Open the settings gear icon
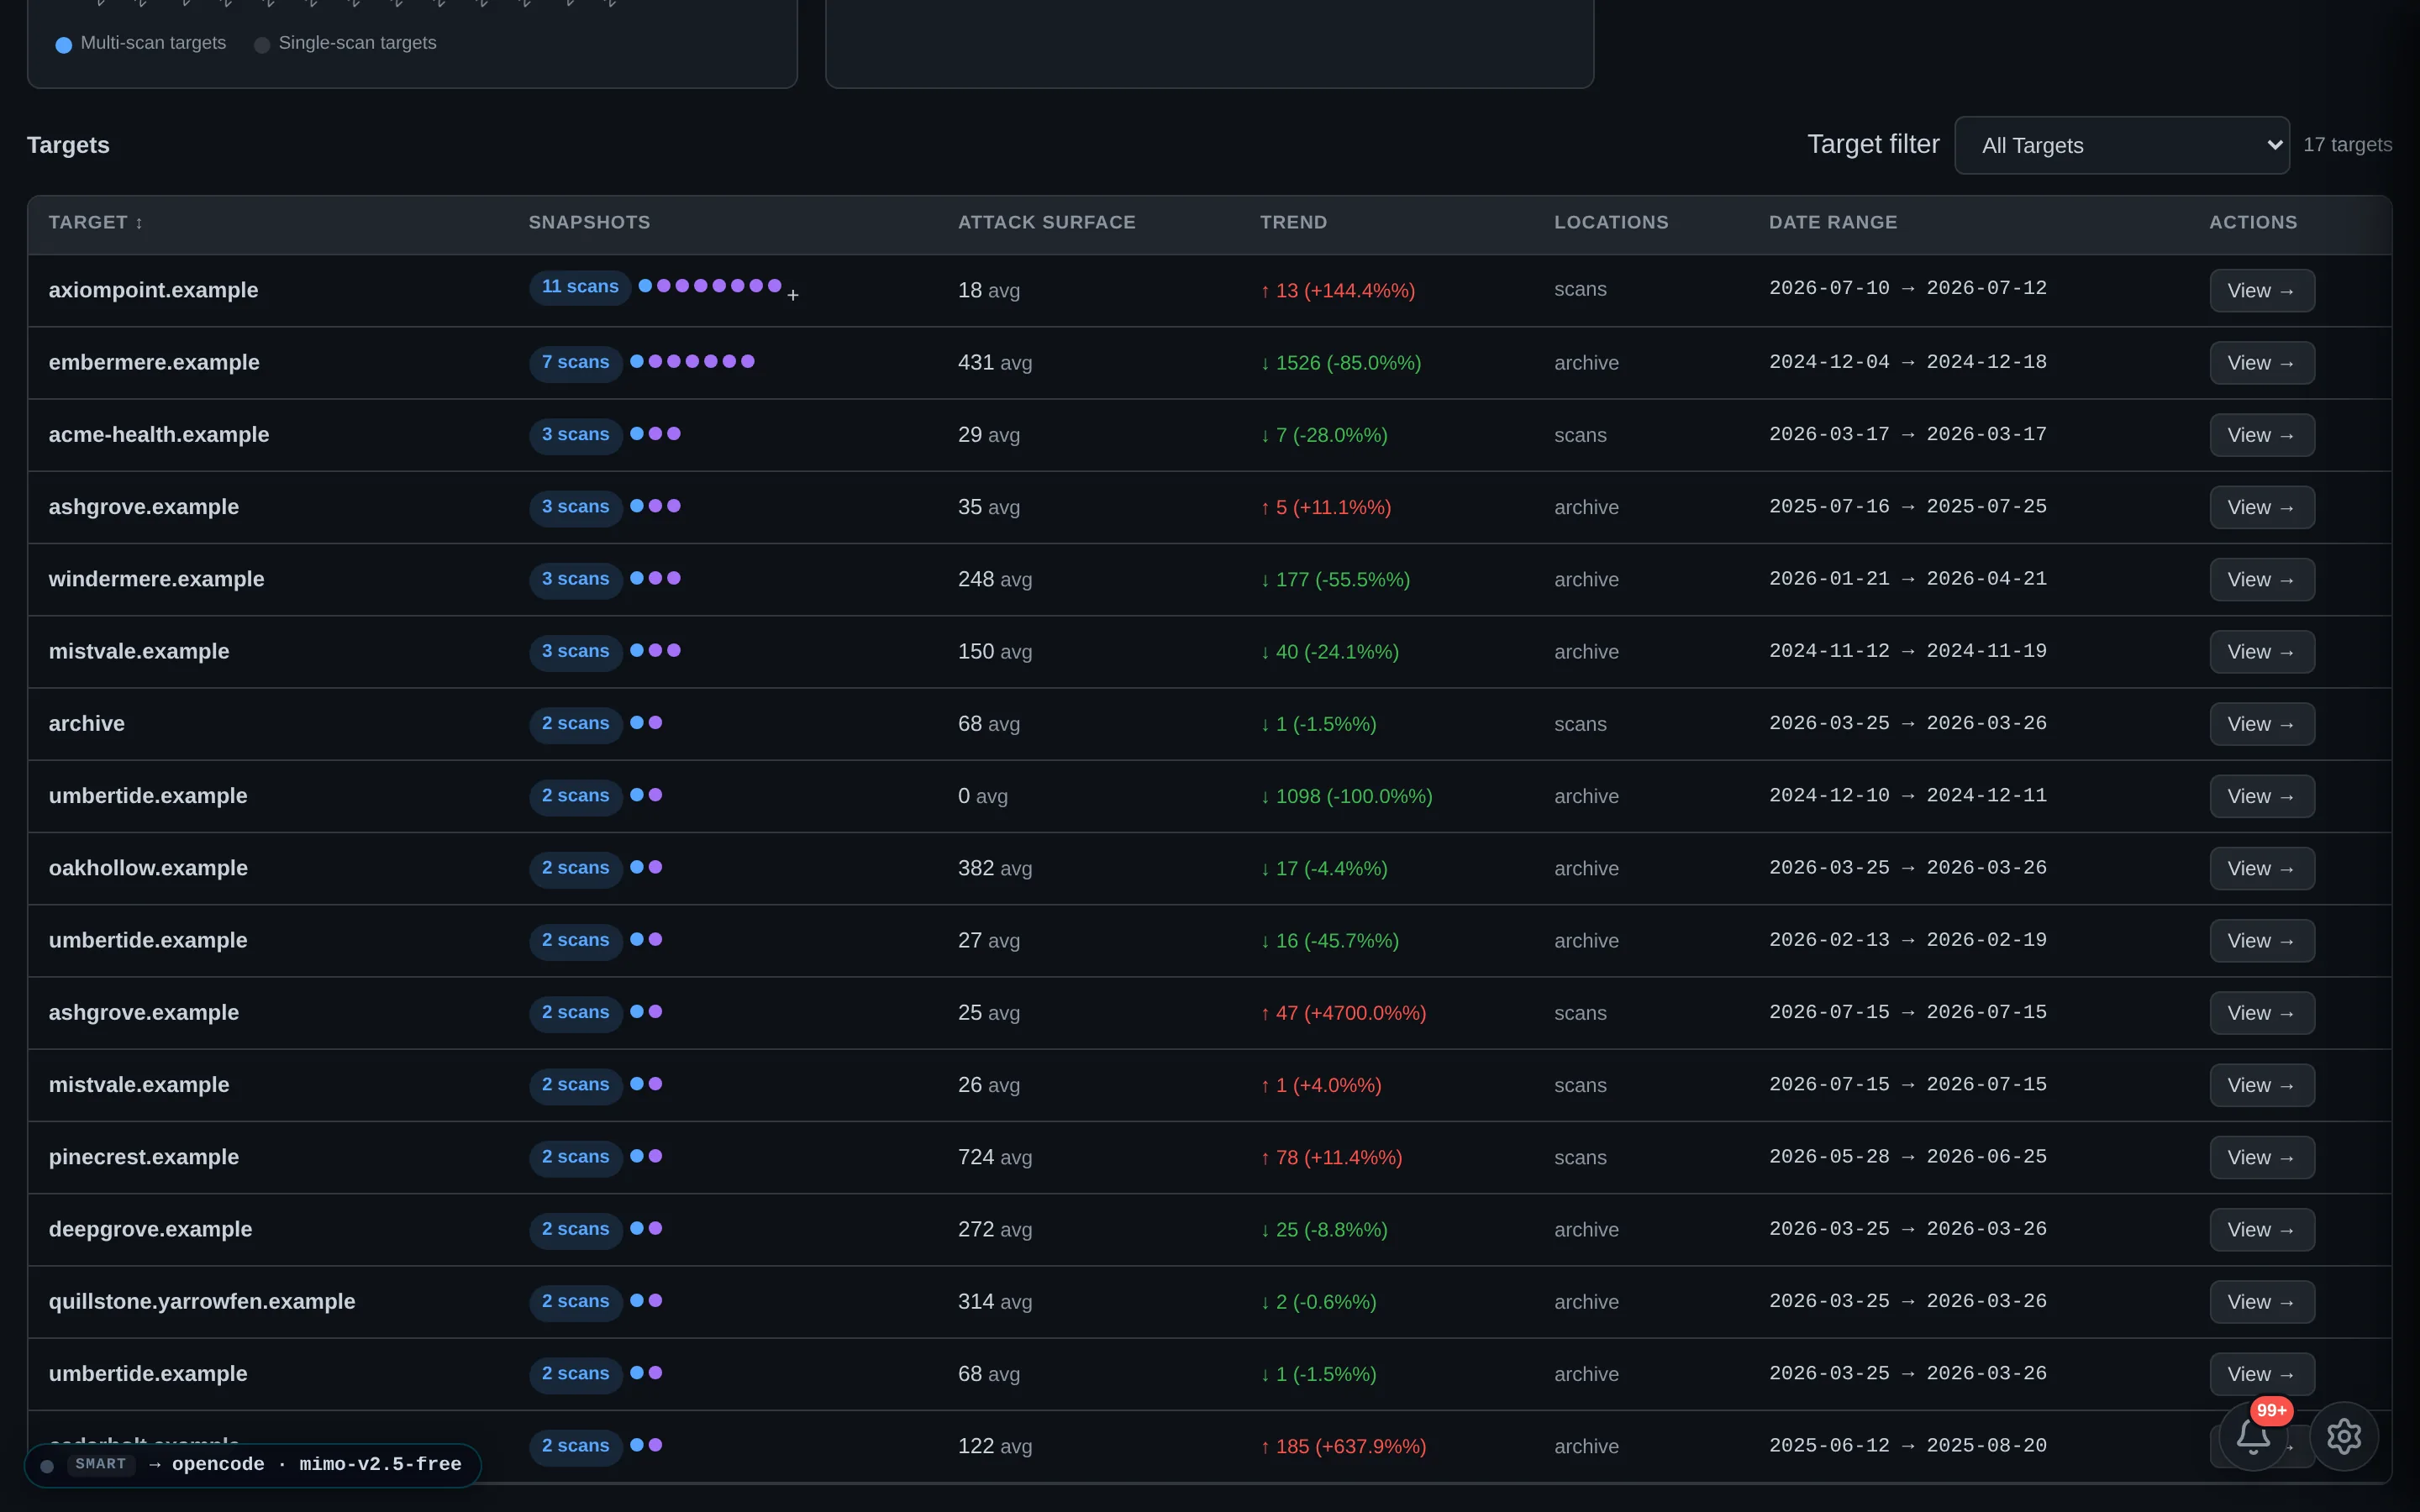This screenshot has height=1512, width=2420. (x=2344, y=1436)
